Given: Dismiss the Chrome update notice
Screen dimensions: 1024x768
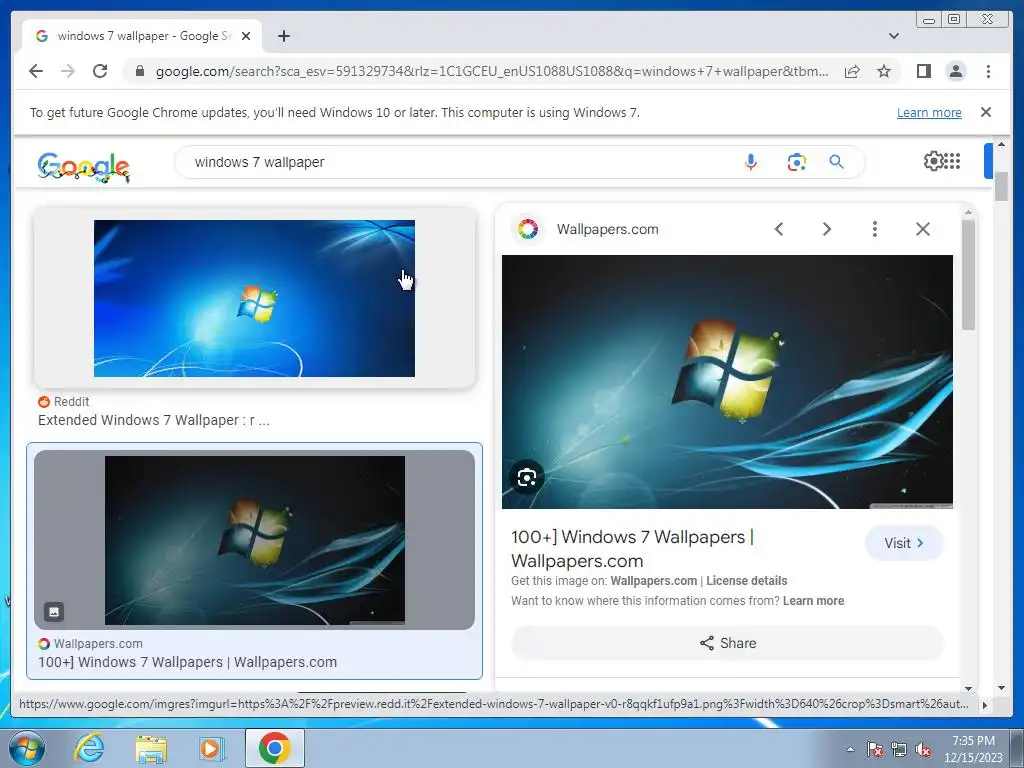Looking at the screenshot, I should [986, 112].
